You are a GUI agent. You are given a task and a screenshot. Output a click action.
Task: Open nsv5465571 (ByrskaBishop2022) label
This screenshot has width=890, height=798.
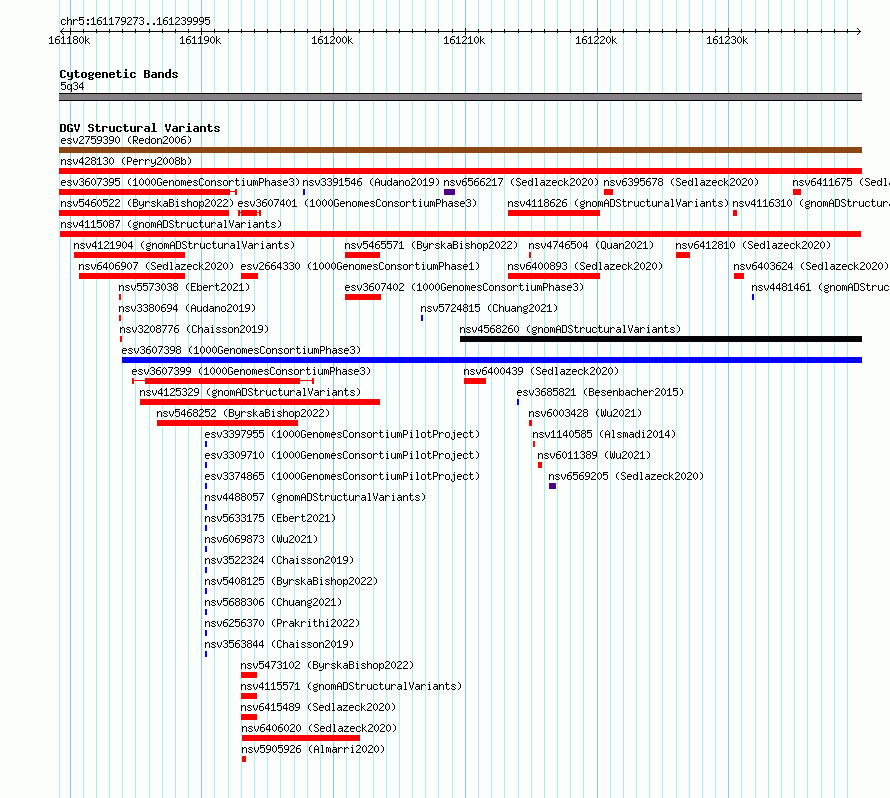[431, 245]
